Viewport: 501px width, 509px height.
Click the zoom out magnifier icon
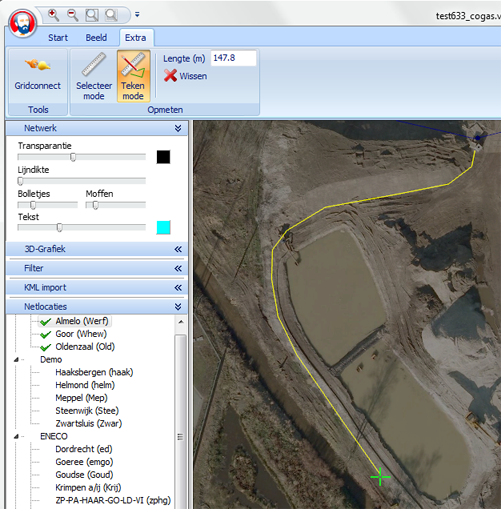pos(72,15)
